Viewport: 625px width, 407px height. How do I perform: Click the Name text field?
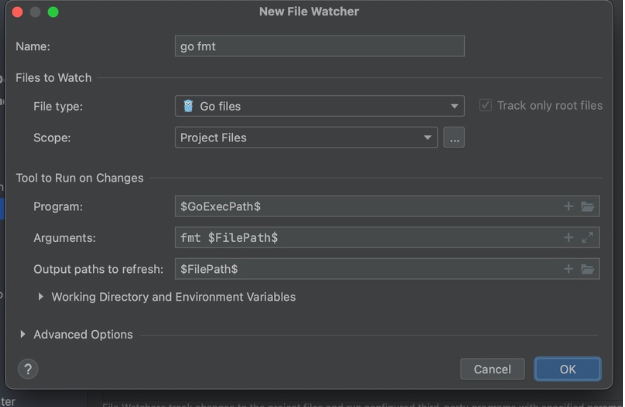point(319,46)
